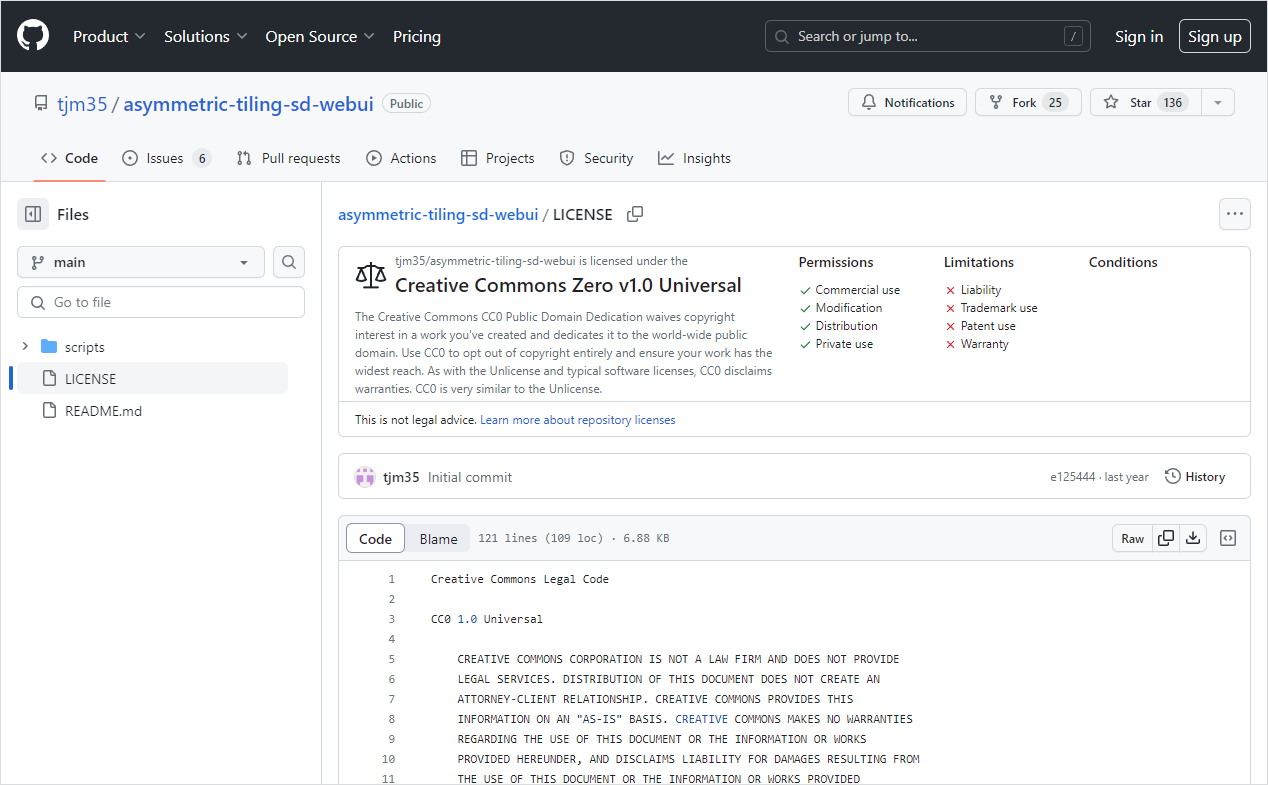
Task: Download the raw LICENSE file
Action: (1193, 538)
